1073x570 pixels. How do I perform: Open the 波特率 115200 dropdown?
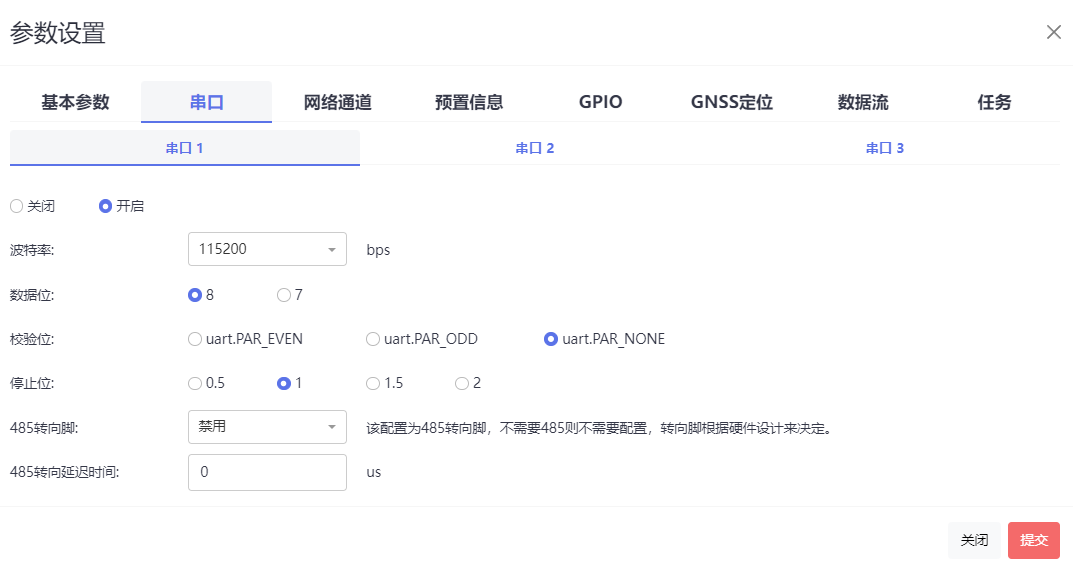tap(267, 249)
